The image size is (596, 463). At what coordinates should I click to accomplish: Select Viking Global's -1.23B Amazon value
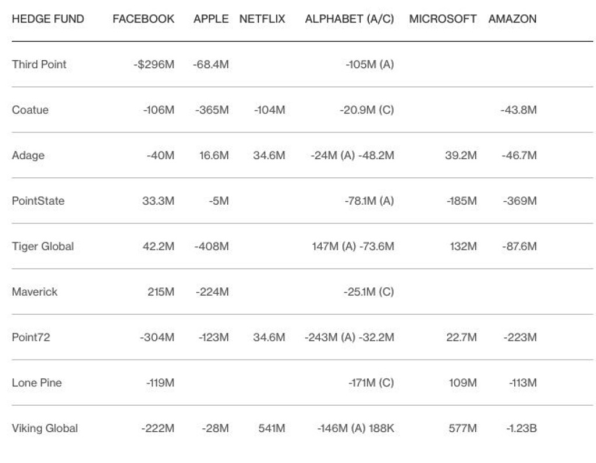coord(522,428)
